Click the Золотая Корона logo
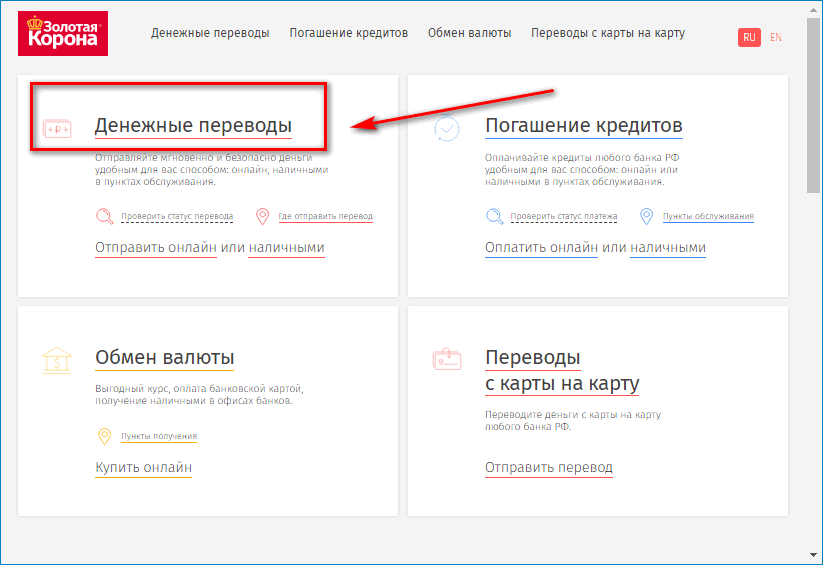 coord(63,34)
